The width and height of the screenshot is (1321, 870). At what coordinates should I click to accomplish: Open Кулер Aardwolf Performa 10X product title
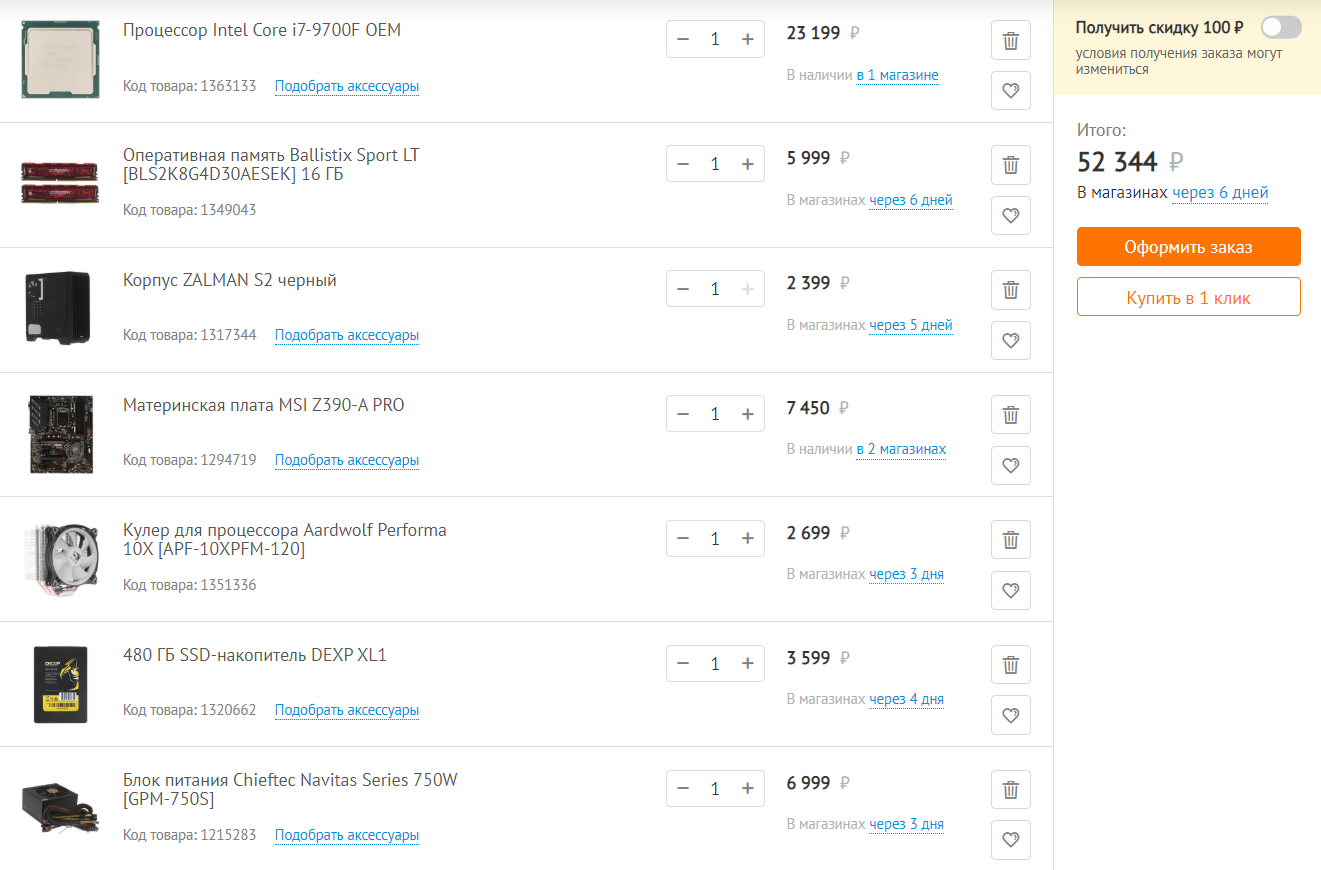click(285, 540)
